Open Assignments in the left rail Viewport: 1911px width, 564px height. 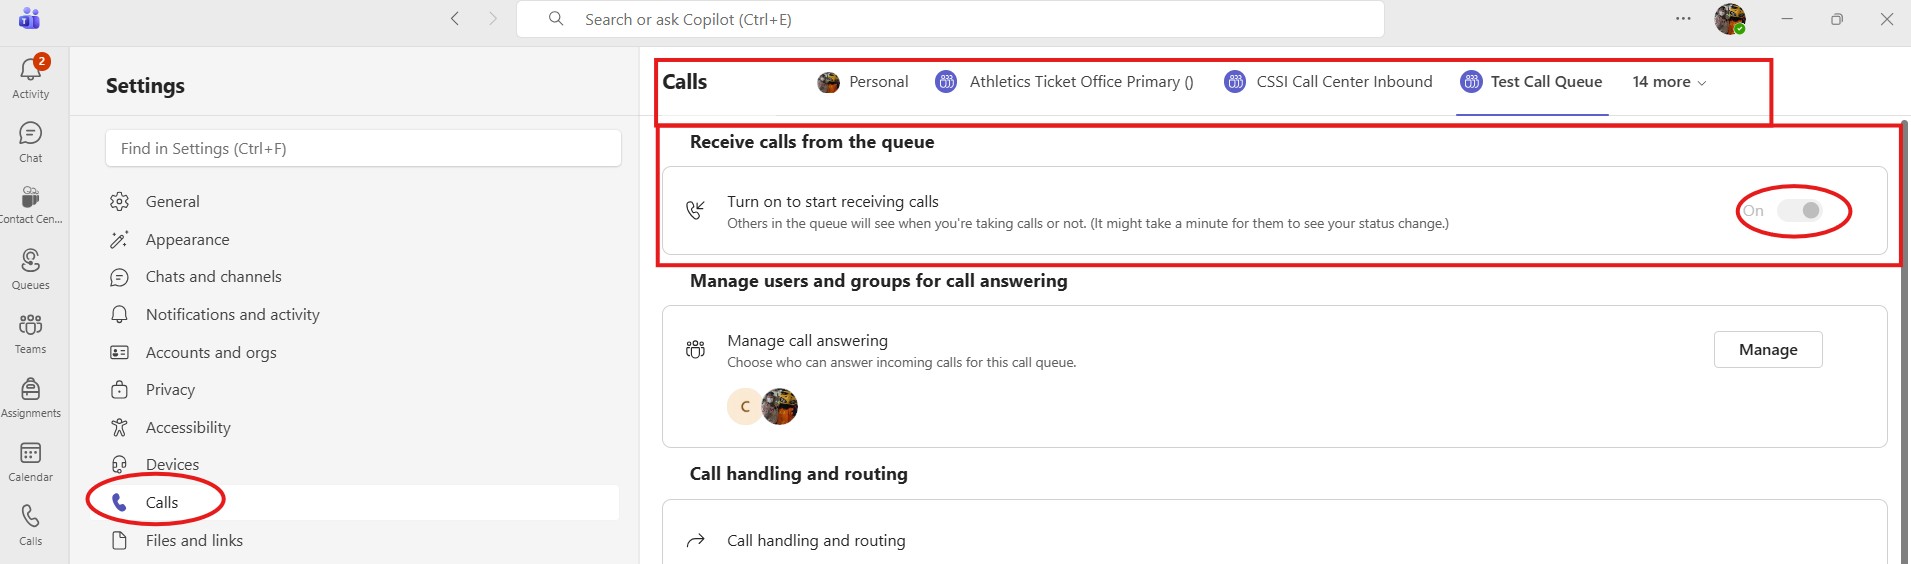(x=31, y=397)
